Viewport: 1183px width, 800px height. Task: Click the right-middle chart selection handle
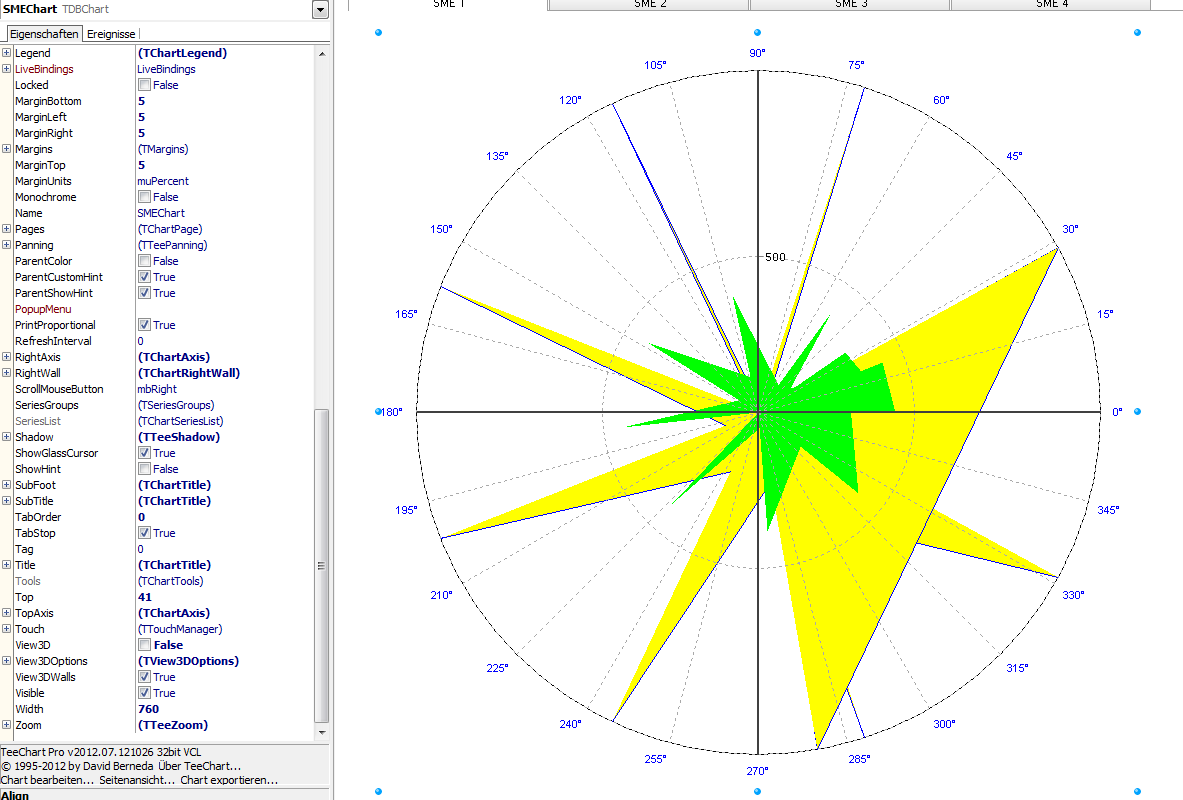(1138, 411)
